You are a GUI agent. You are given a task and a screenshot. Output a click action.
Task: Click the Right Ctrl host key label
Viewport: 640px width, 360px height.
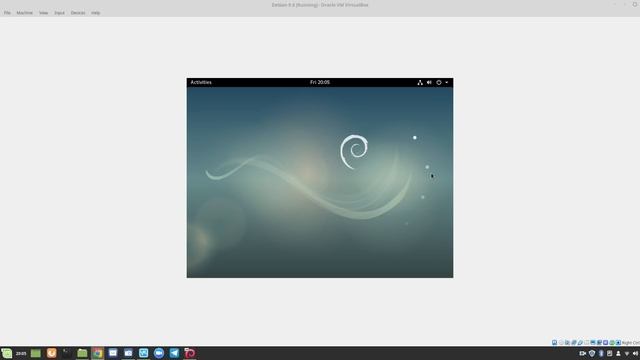[x=631, y=343]
